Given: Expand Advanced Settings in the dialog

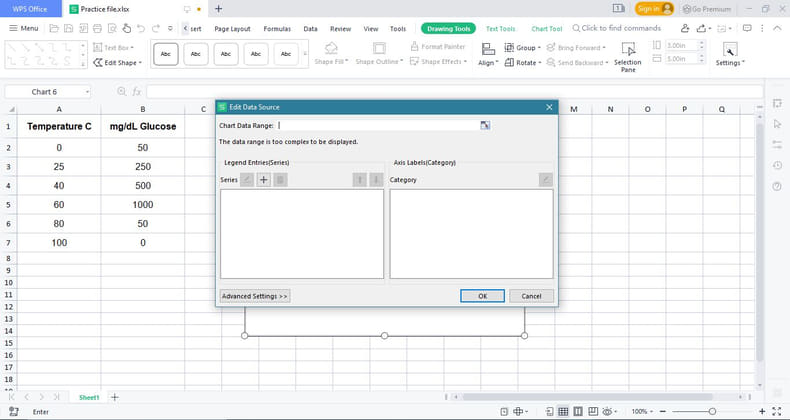Looking at the screenshot, I should [255, 296].
